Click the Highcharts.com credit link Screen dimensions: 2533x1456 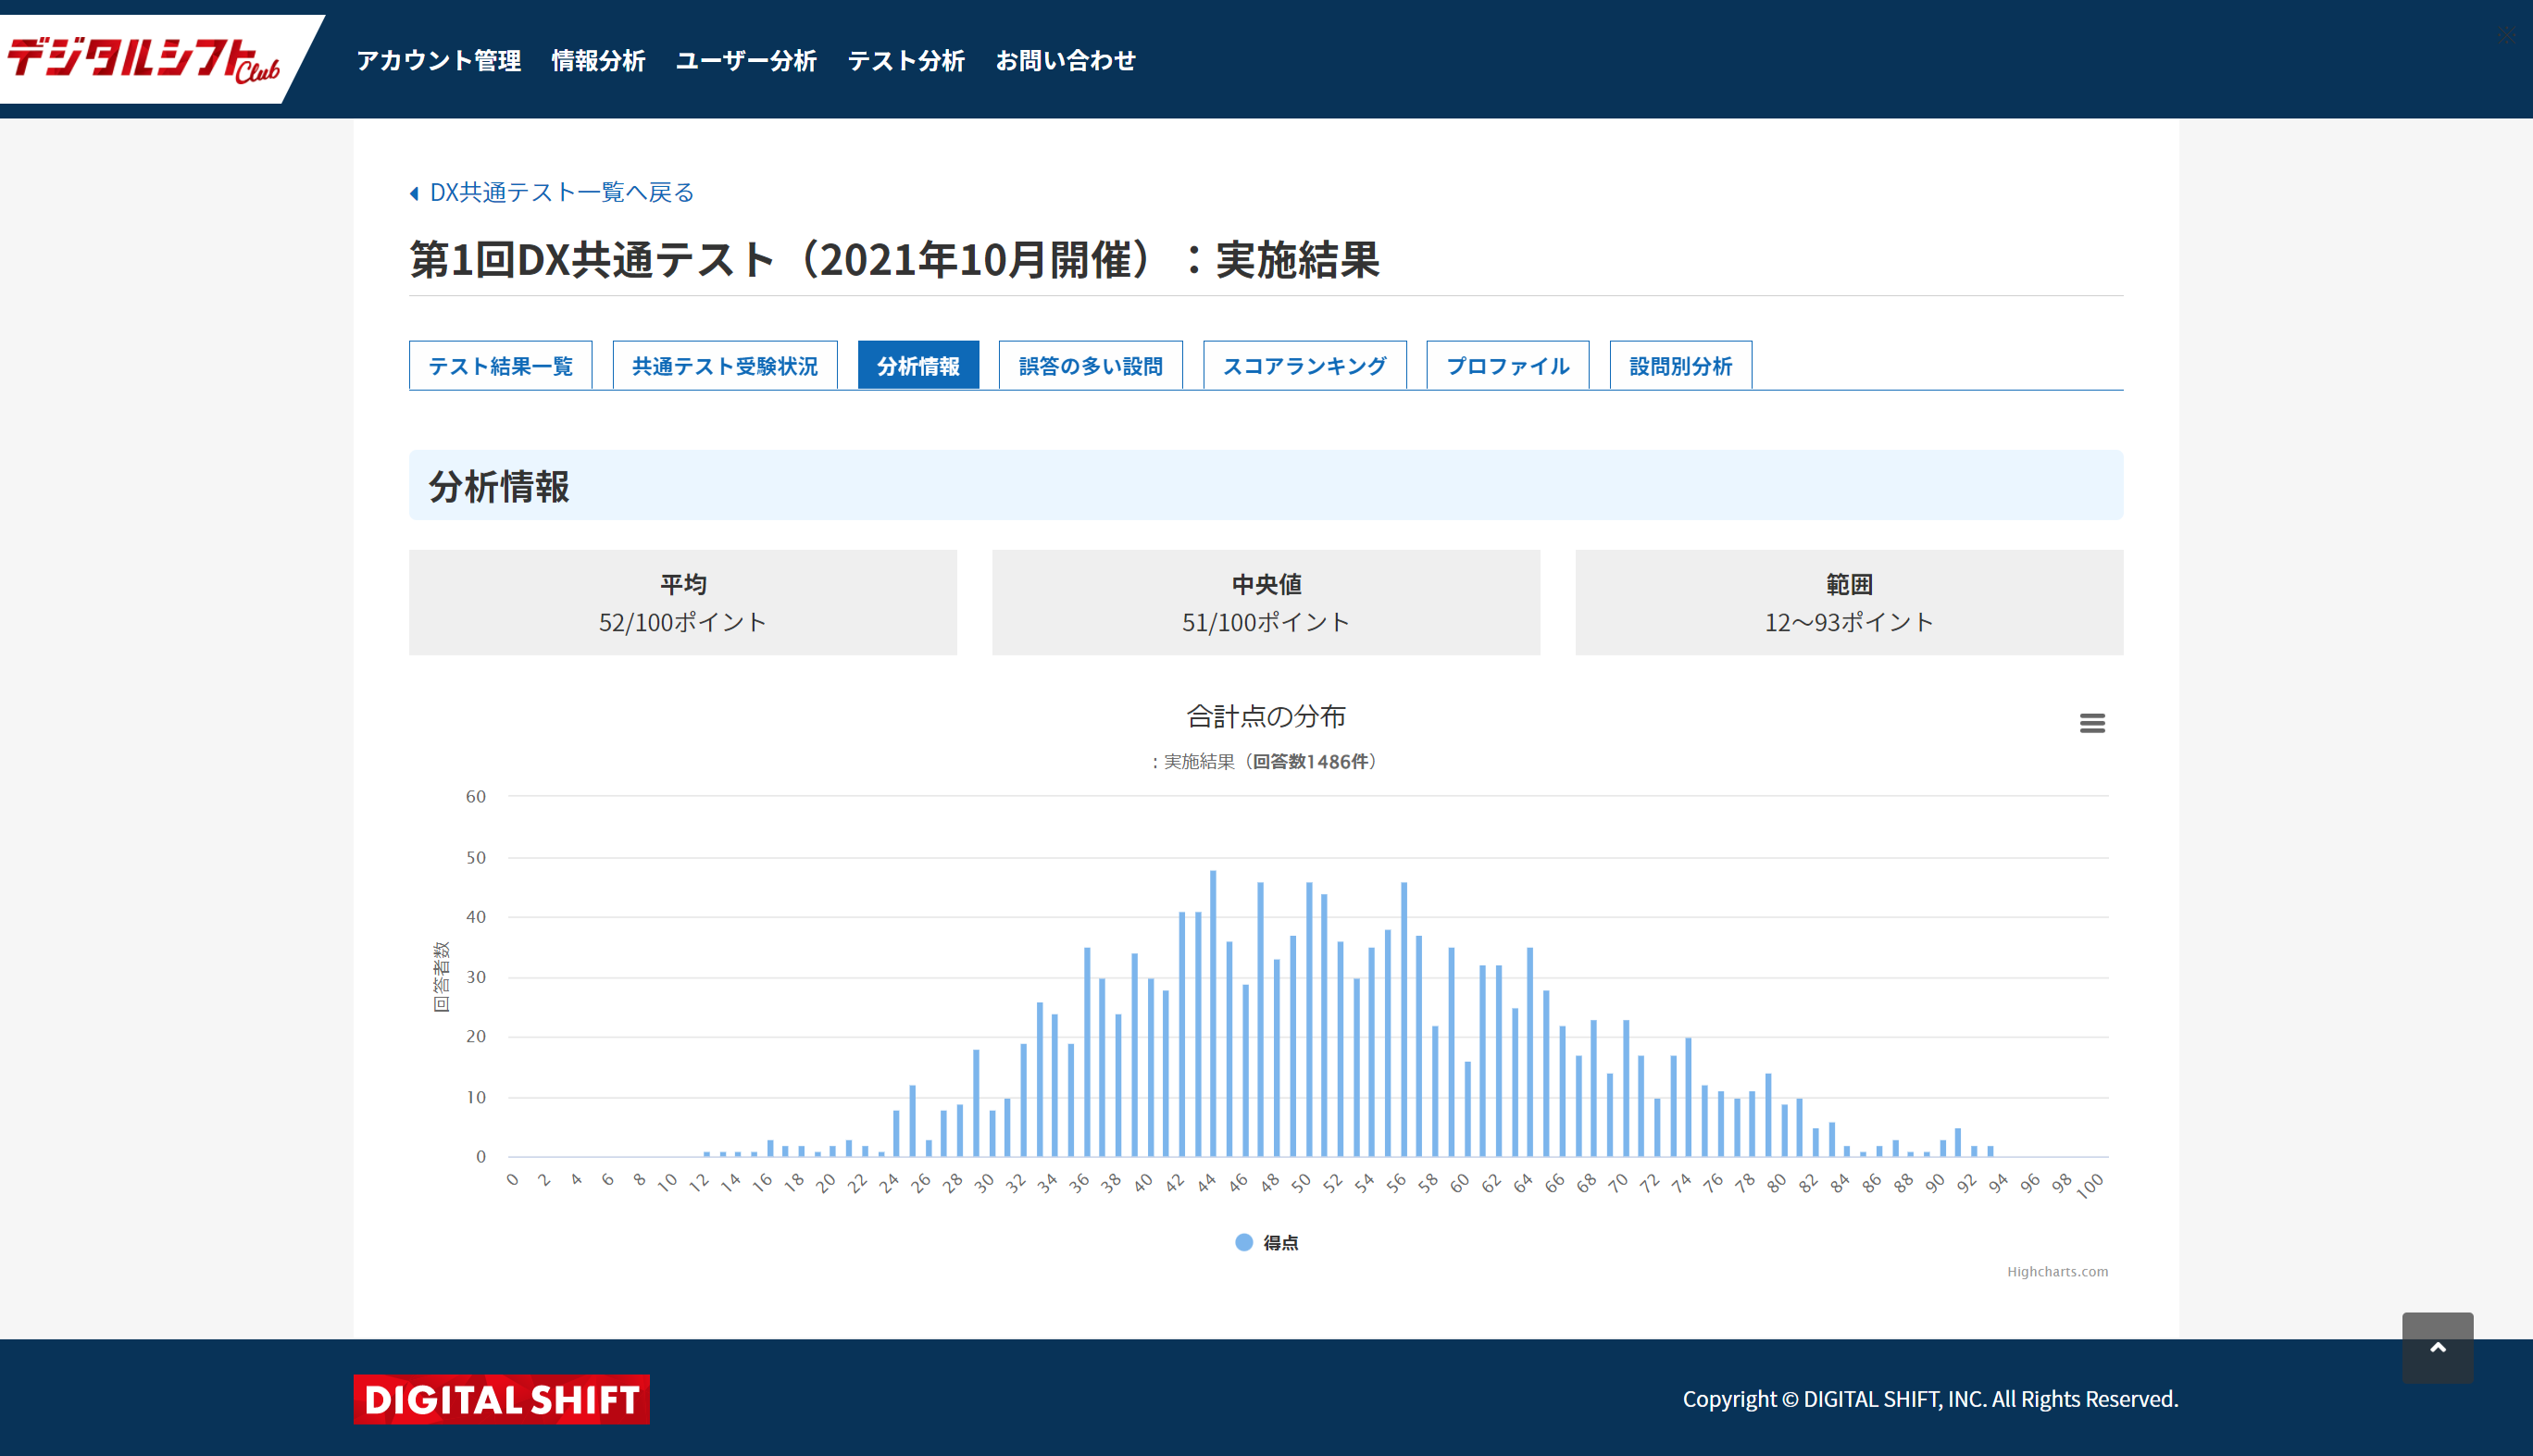coord(2056,1271)
